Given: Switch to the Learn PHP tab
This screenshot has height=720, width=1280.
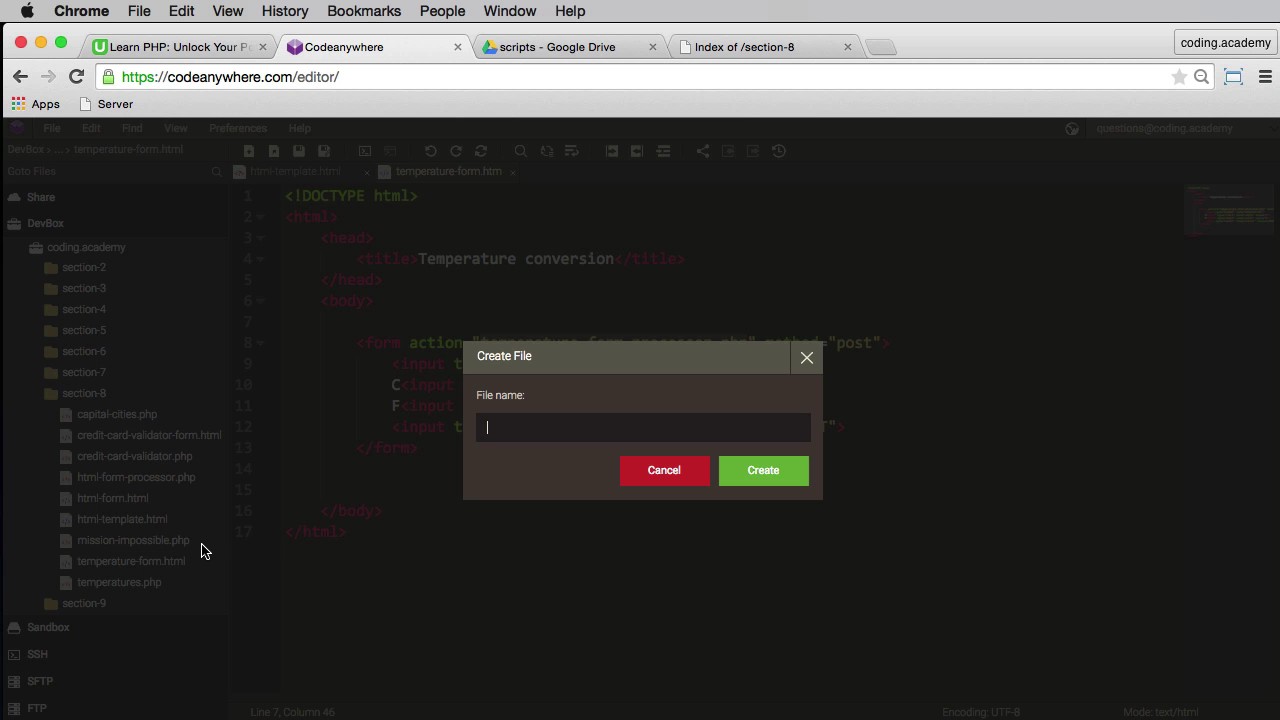Looking at the screenshot, I should 178,47.
